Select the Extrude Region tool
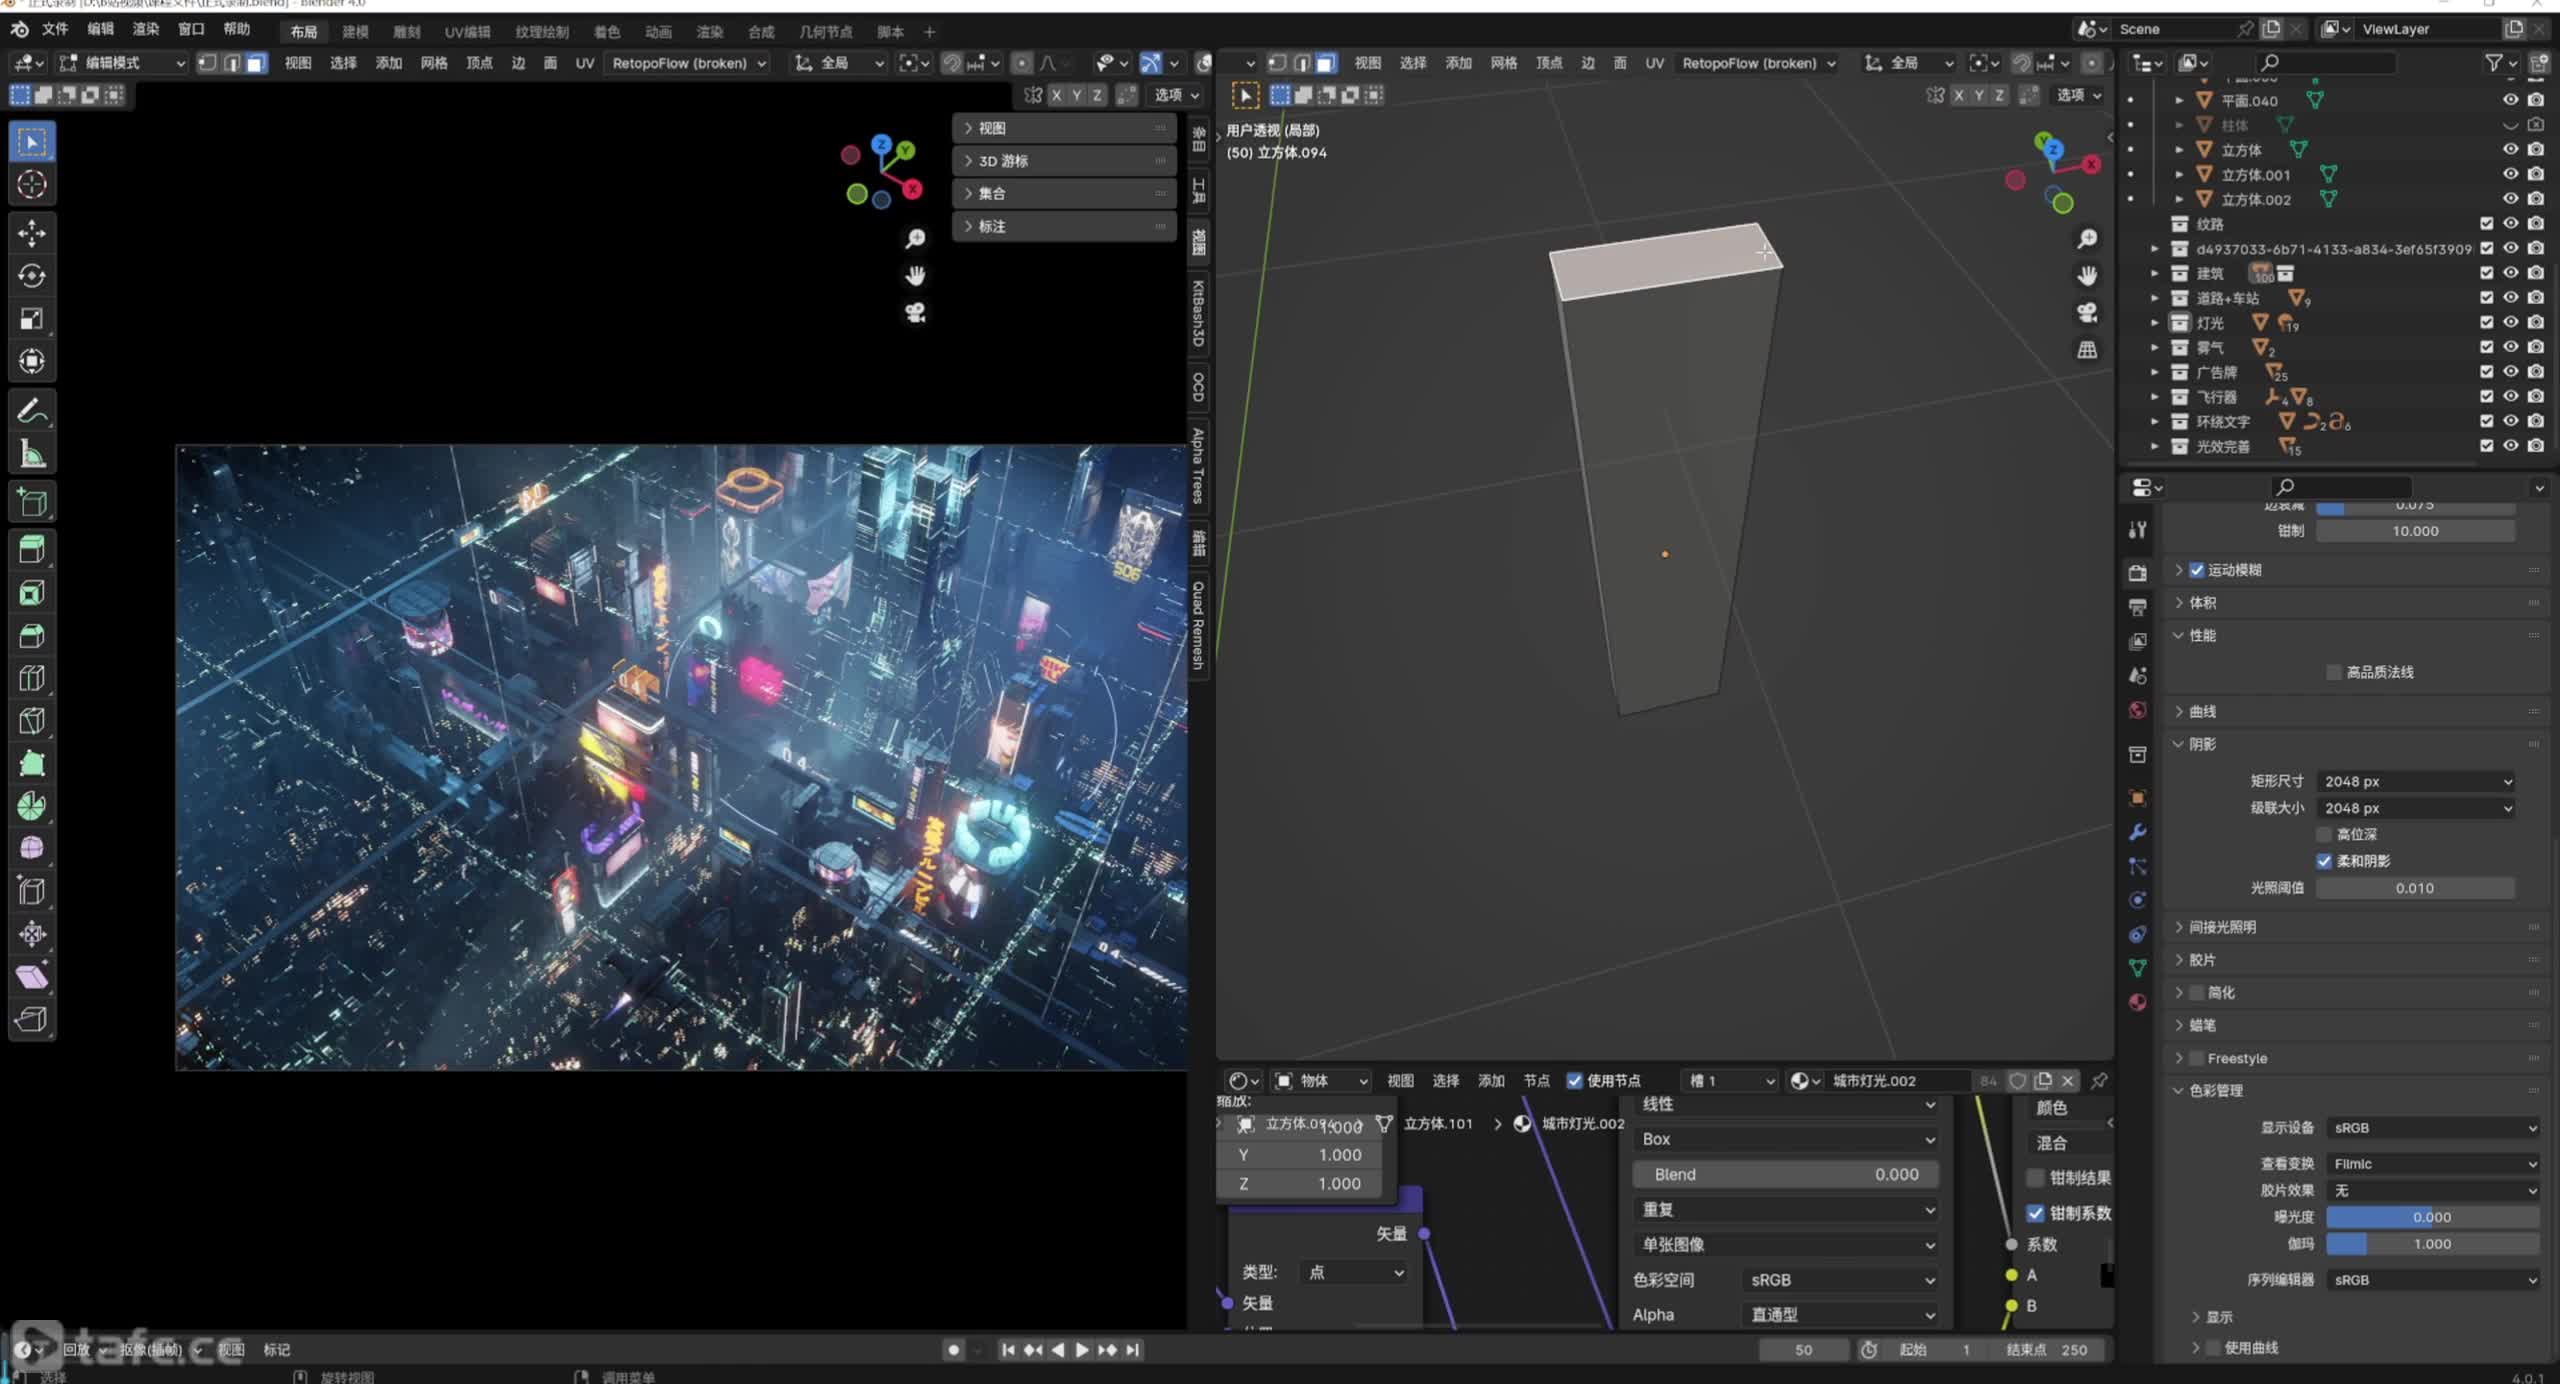This screenshot has height=1384, width=2560. pyautogui.click(x=32, y=550)
